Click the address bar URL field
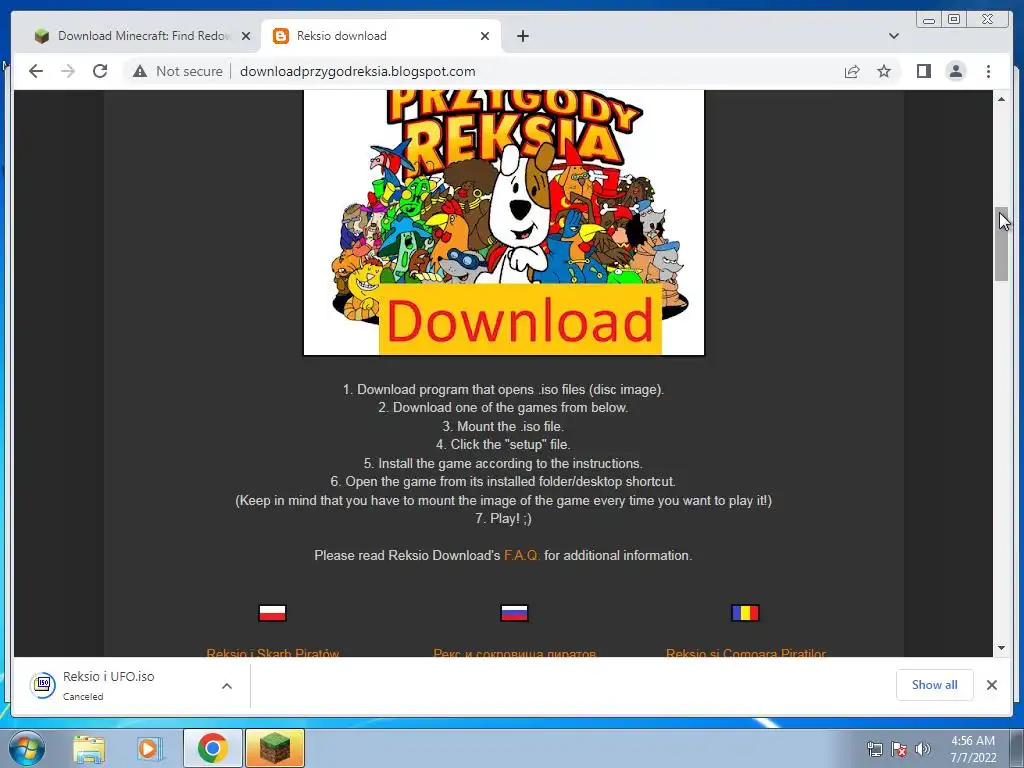The height and width of the screenshot is (768, 1024). [x=357, y=71]
